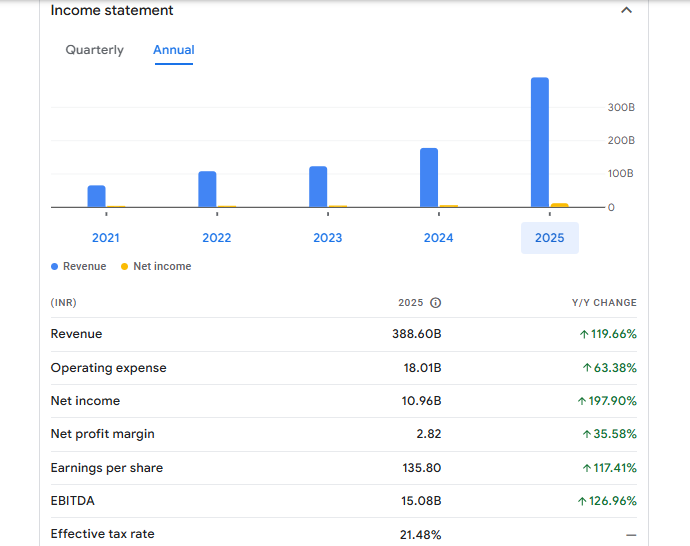Click the info icon beside 2025 header

point(435,303)
